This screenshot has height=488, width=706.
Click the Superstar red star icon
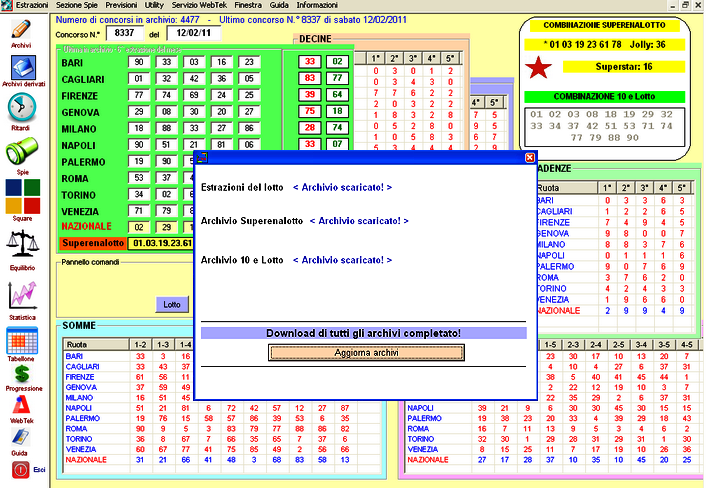[x=538, y=68]
